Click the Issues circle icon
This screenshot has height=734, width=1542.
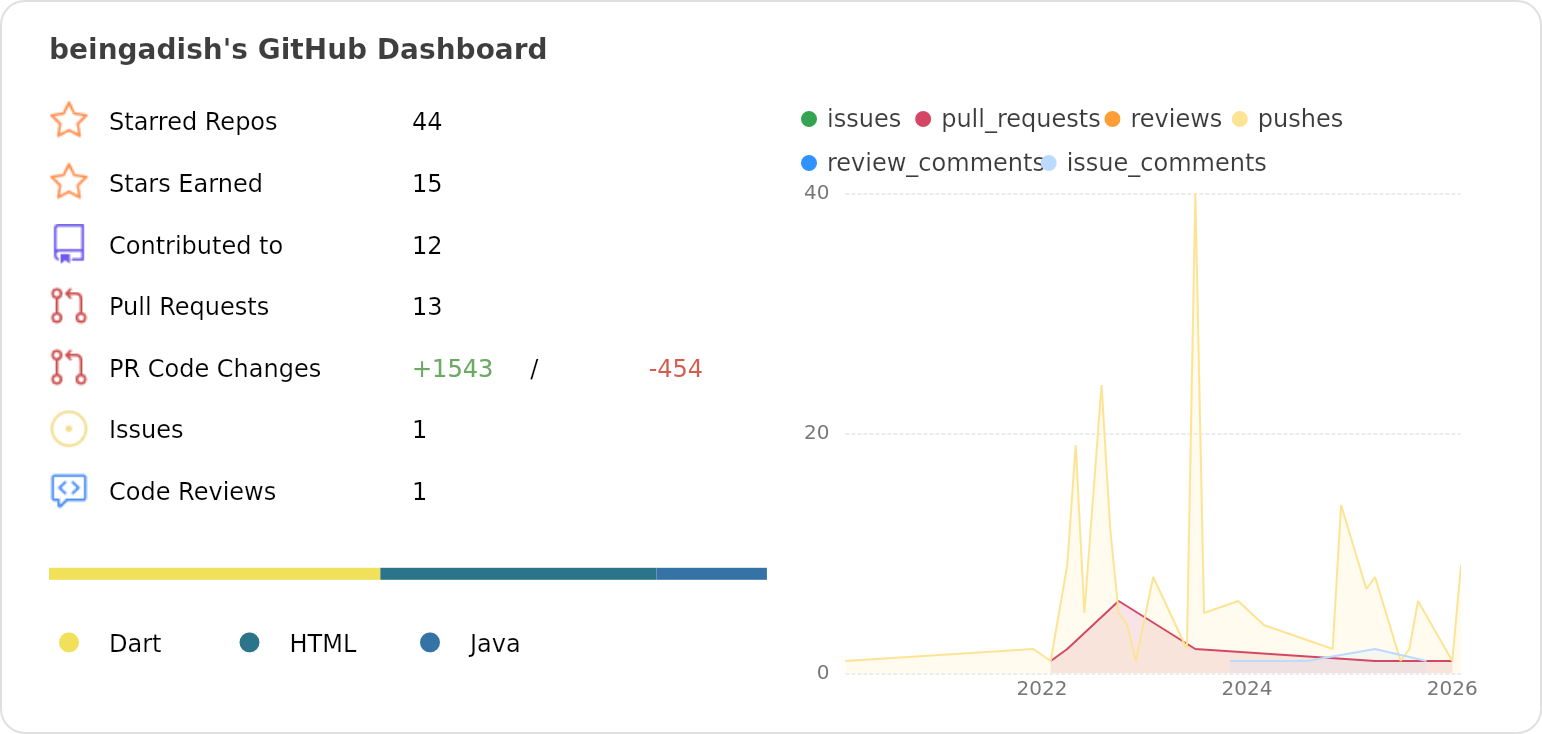(70, 429)
